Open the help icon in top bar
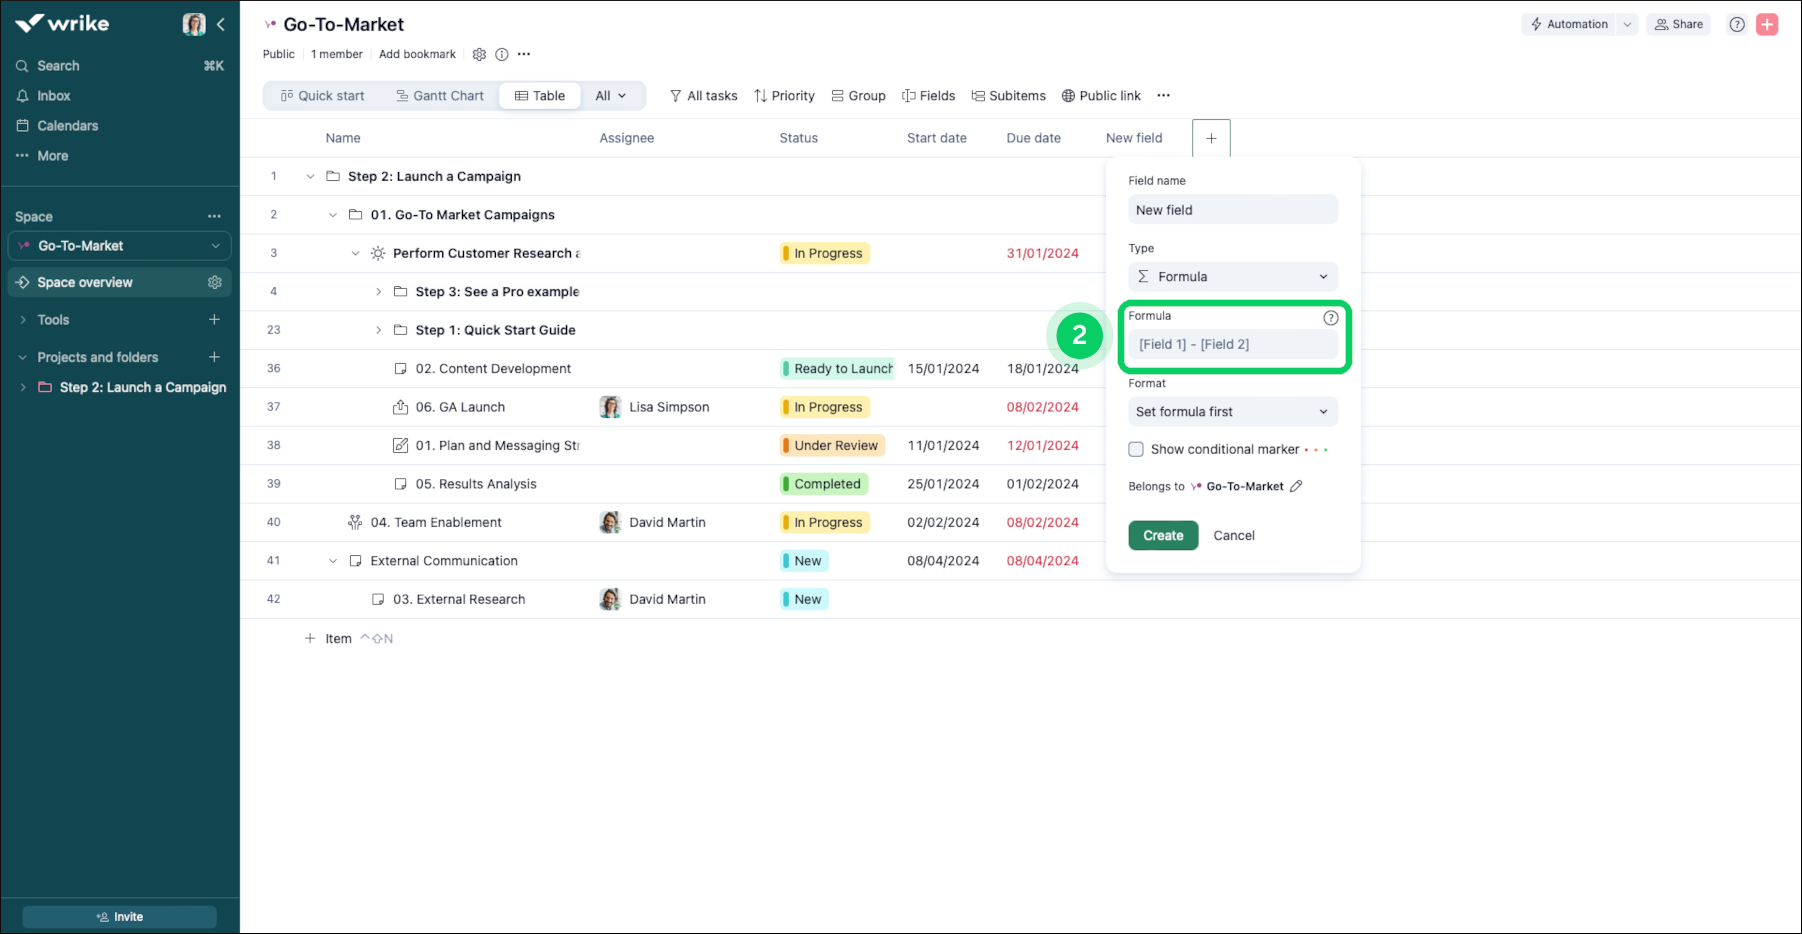 pyautogui.click(x=1737, y=25)
